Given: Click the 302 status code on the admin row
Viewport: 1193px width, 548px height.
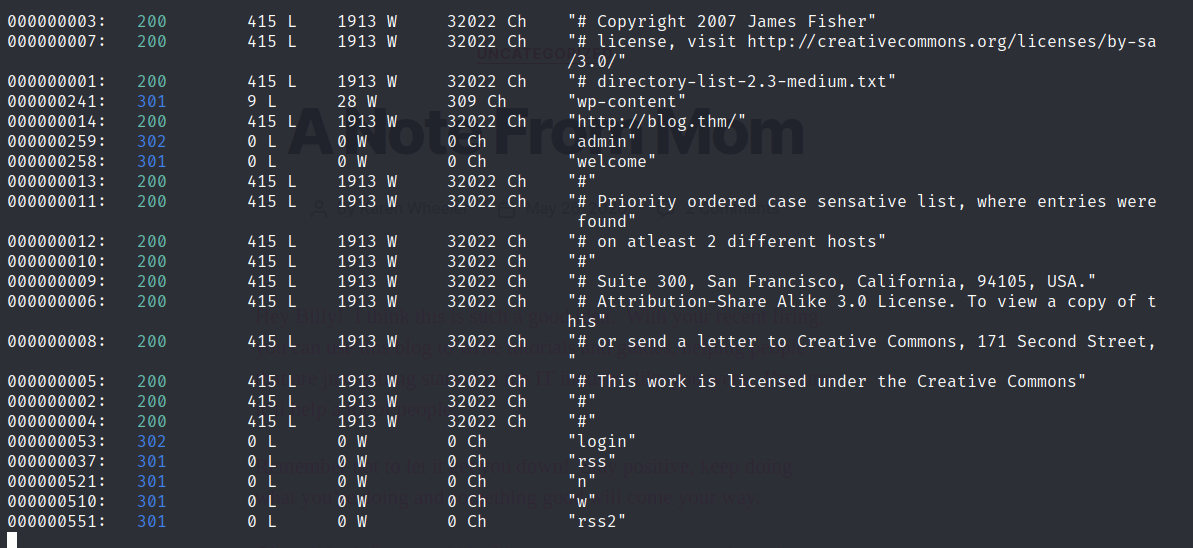Looking at the screenshot, I should (151, 142).
